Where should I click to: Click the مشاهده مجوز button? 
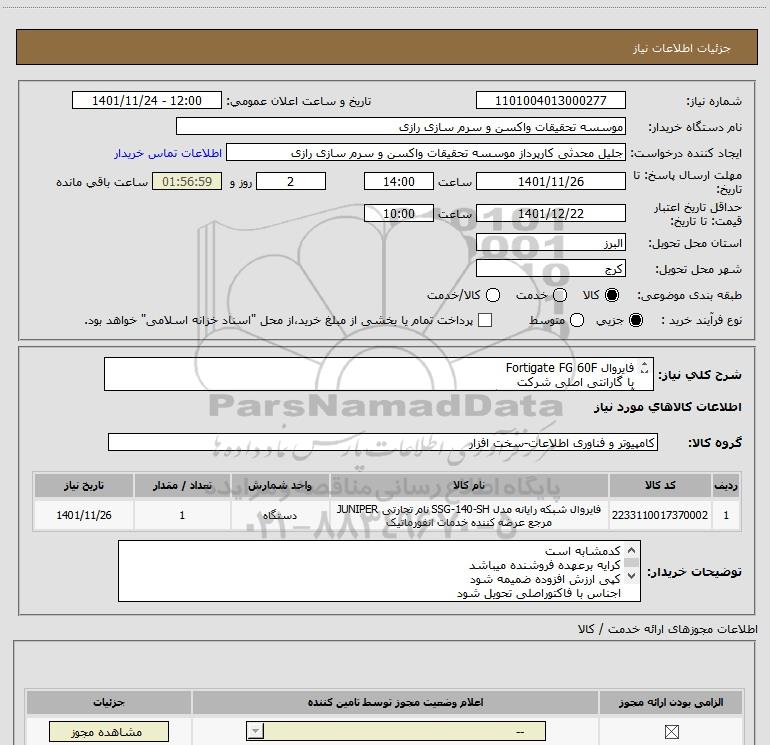[x=109, y=732]
